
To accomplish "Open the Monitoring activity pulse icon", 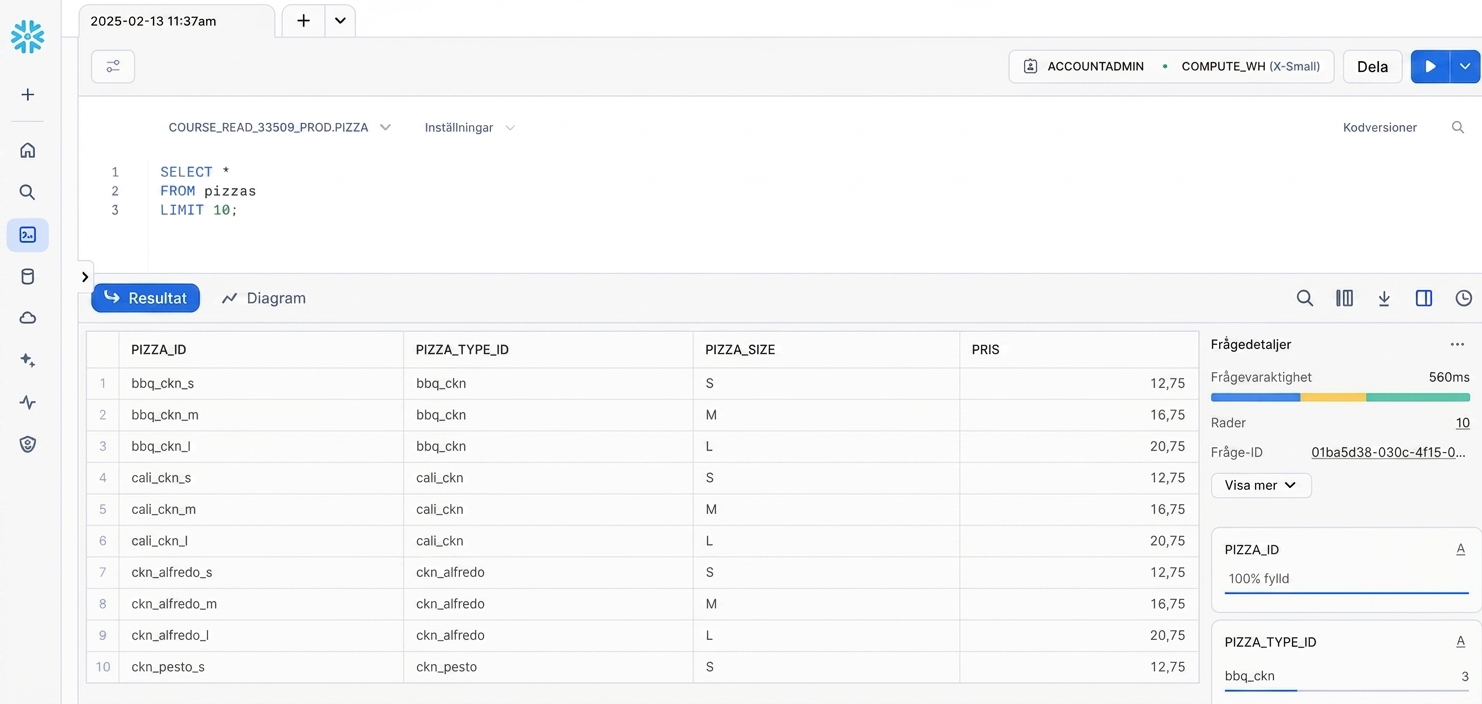I will 28,402.
